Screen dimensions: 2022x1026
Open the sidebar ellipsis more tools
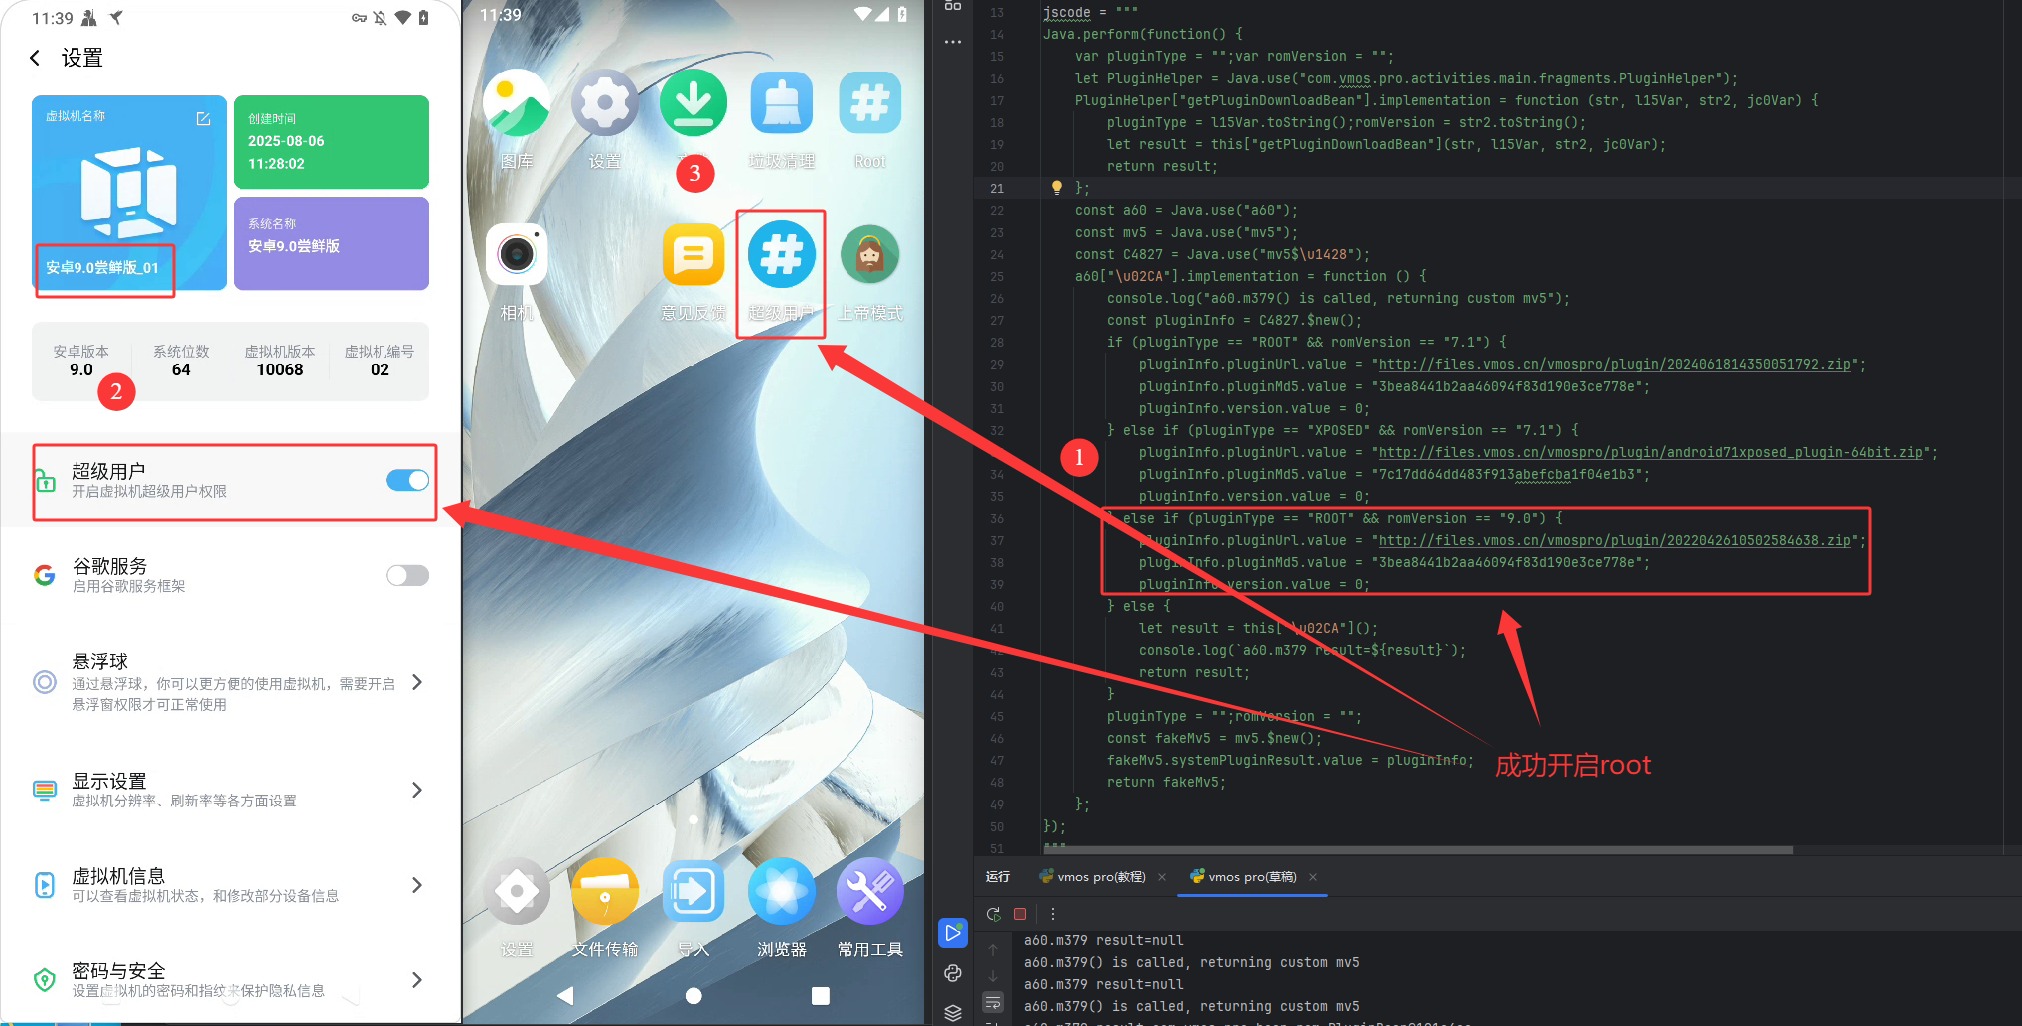(x=953, y=42)
